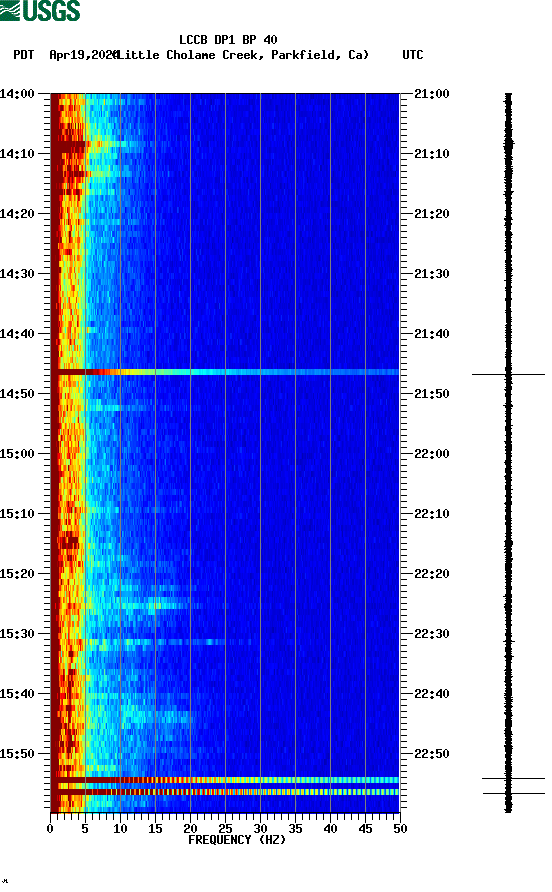Image resolution: width=552 pixels, height=892 pixels.
Task: Click the 14:30 PDT time label
Action: (x=17, y=274)
